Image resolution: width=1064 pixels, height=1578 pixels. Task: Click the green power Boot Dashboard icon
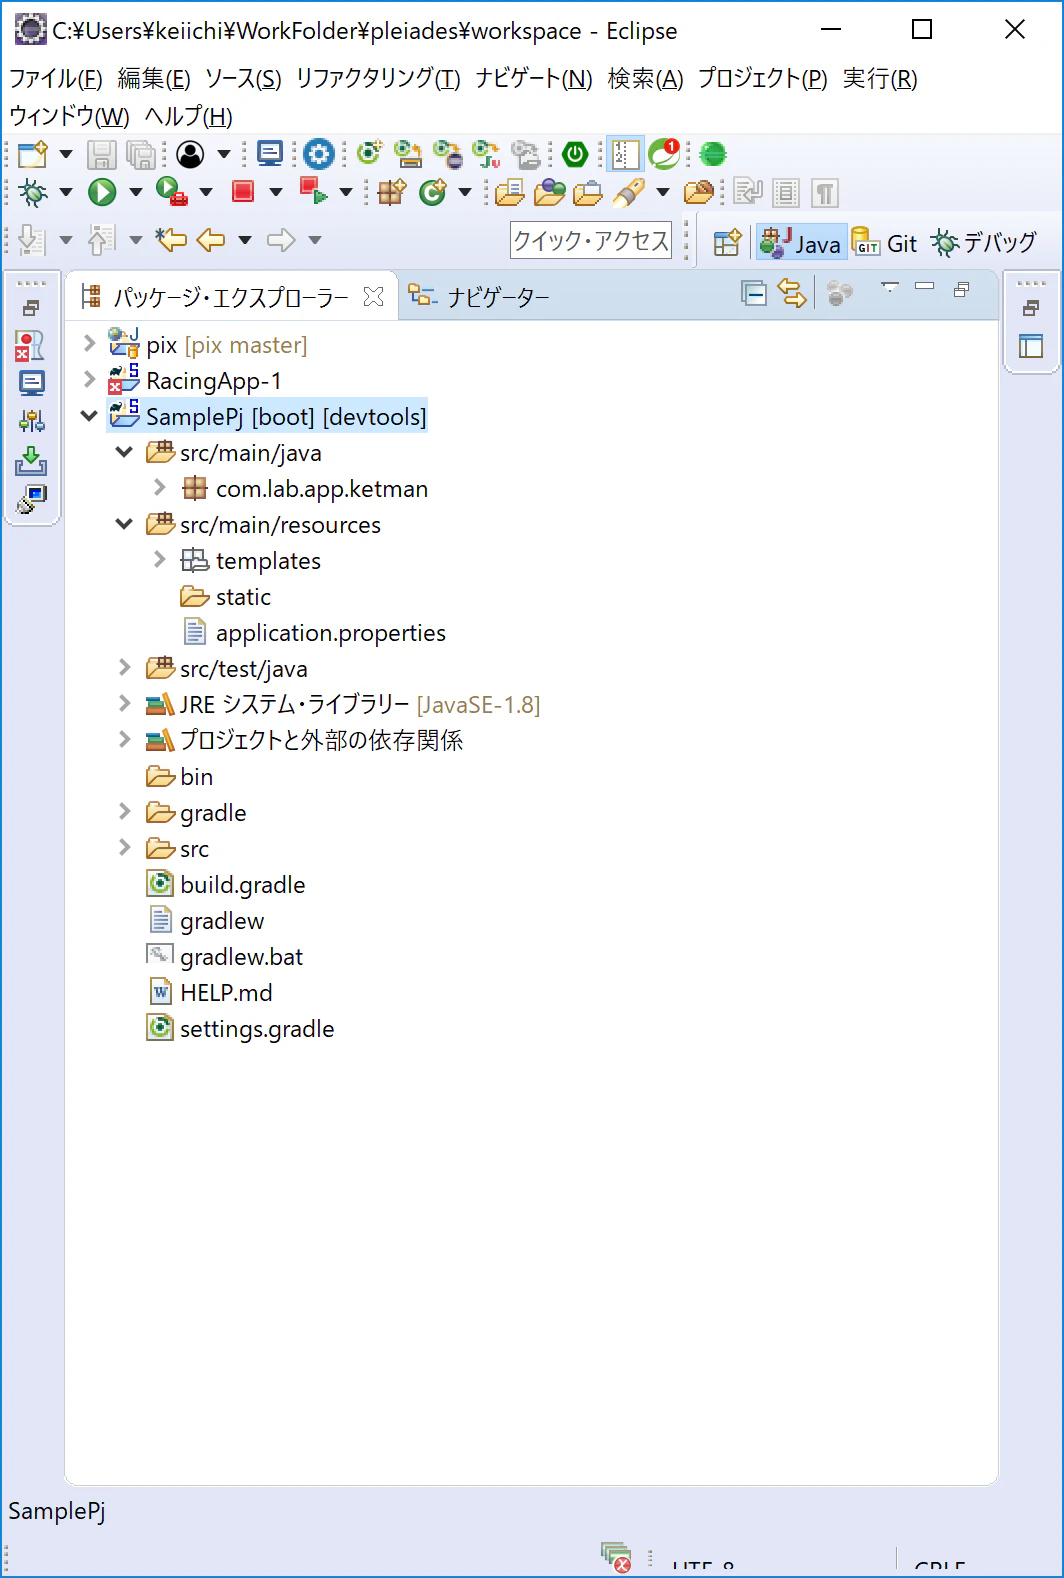click(x=575, y=154)
